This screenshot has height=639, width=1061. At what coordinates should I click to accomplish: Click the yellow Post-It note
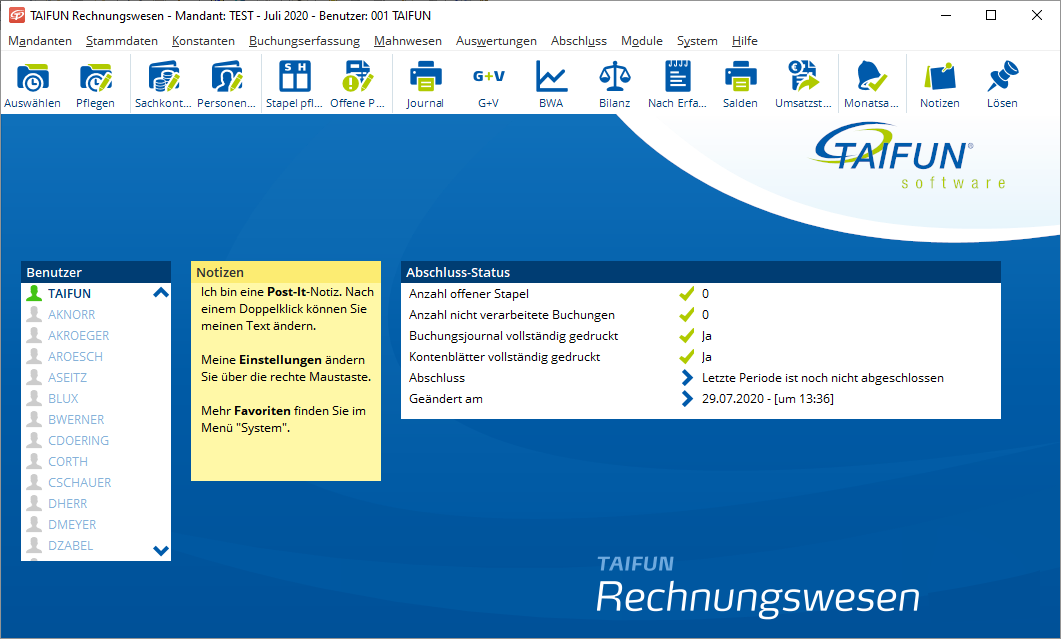(x=285, y=380)
